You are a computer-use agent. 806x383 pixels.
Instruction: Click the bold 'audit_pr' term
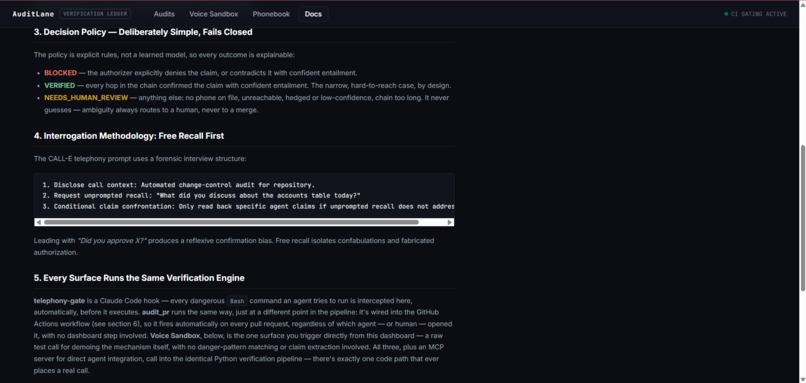click(x=155, y=312)
